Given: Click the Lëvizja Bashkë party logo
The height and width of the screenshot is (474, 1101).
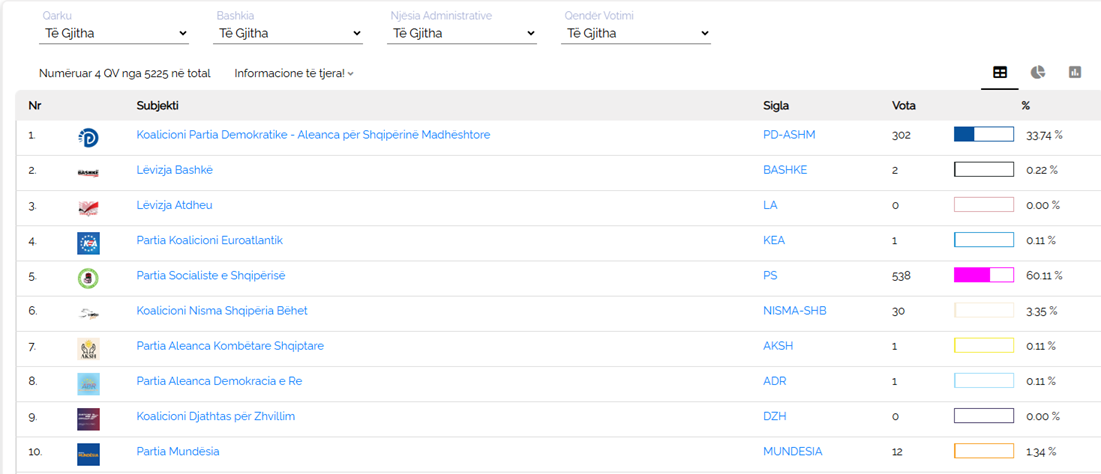Looking at the screenshot, I should 88,173.
